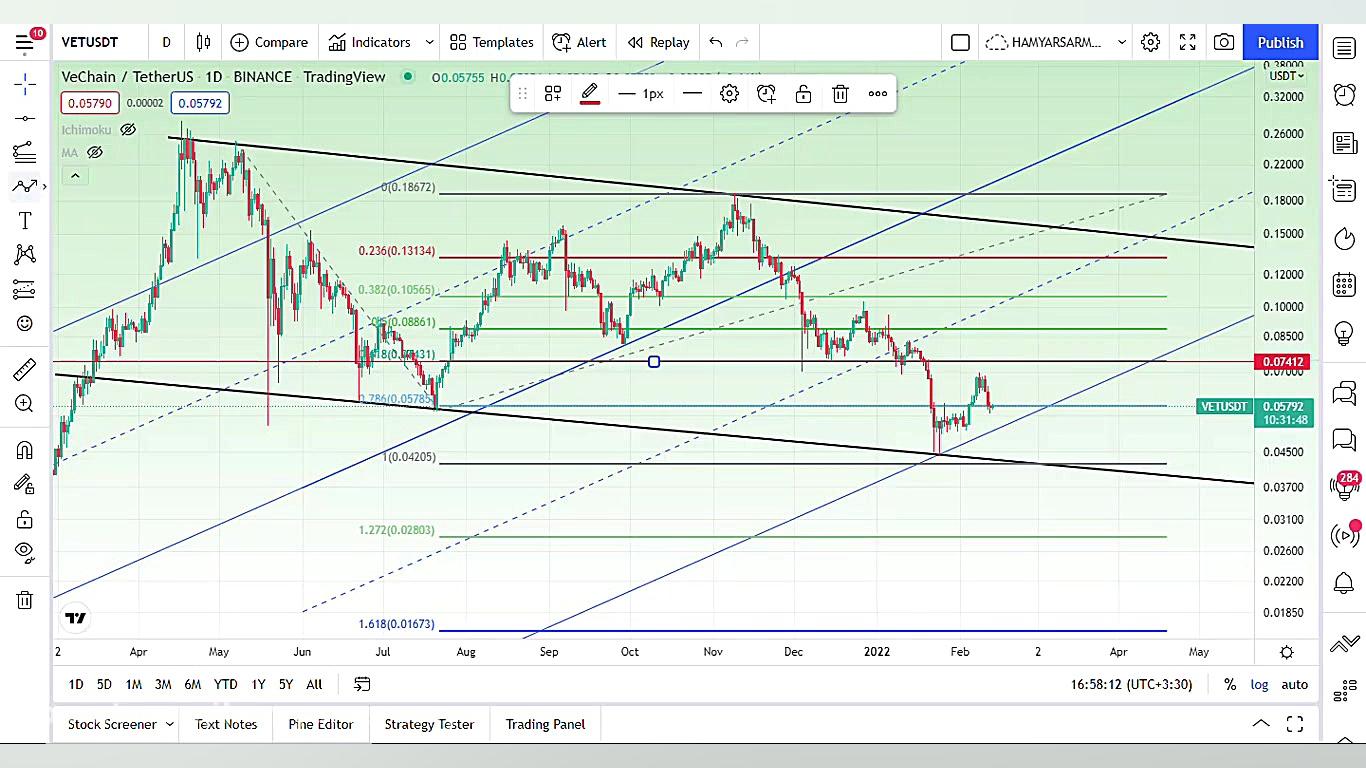The image size is (1366, 768).
Task: Maximize the bottom panel
Action: coord(1295,724)
